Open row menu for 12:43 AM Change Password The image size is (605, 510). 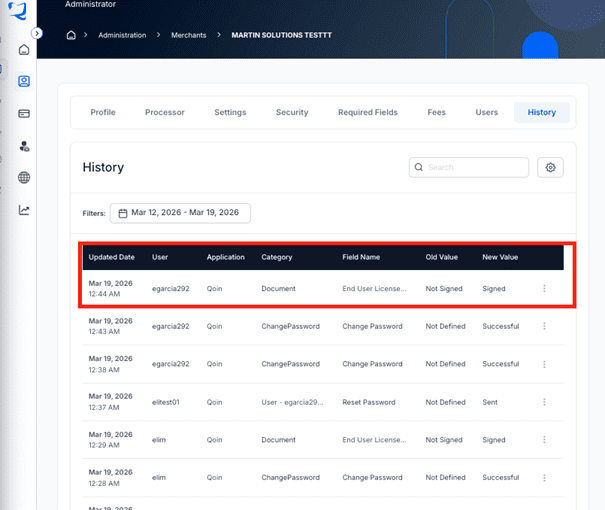544,326
